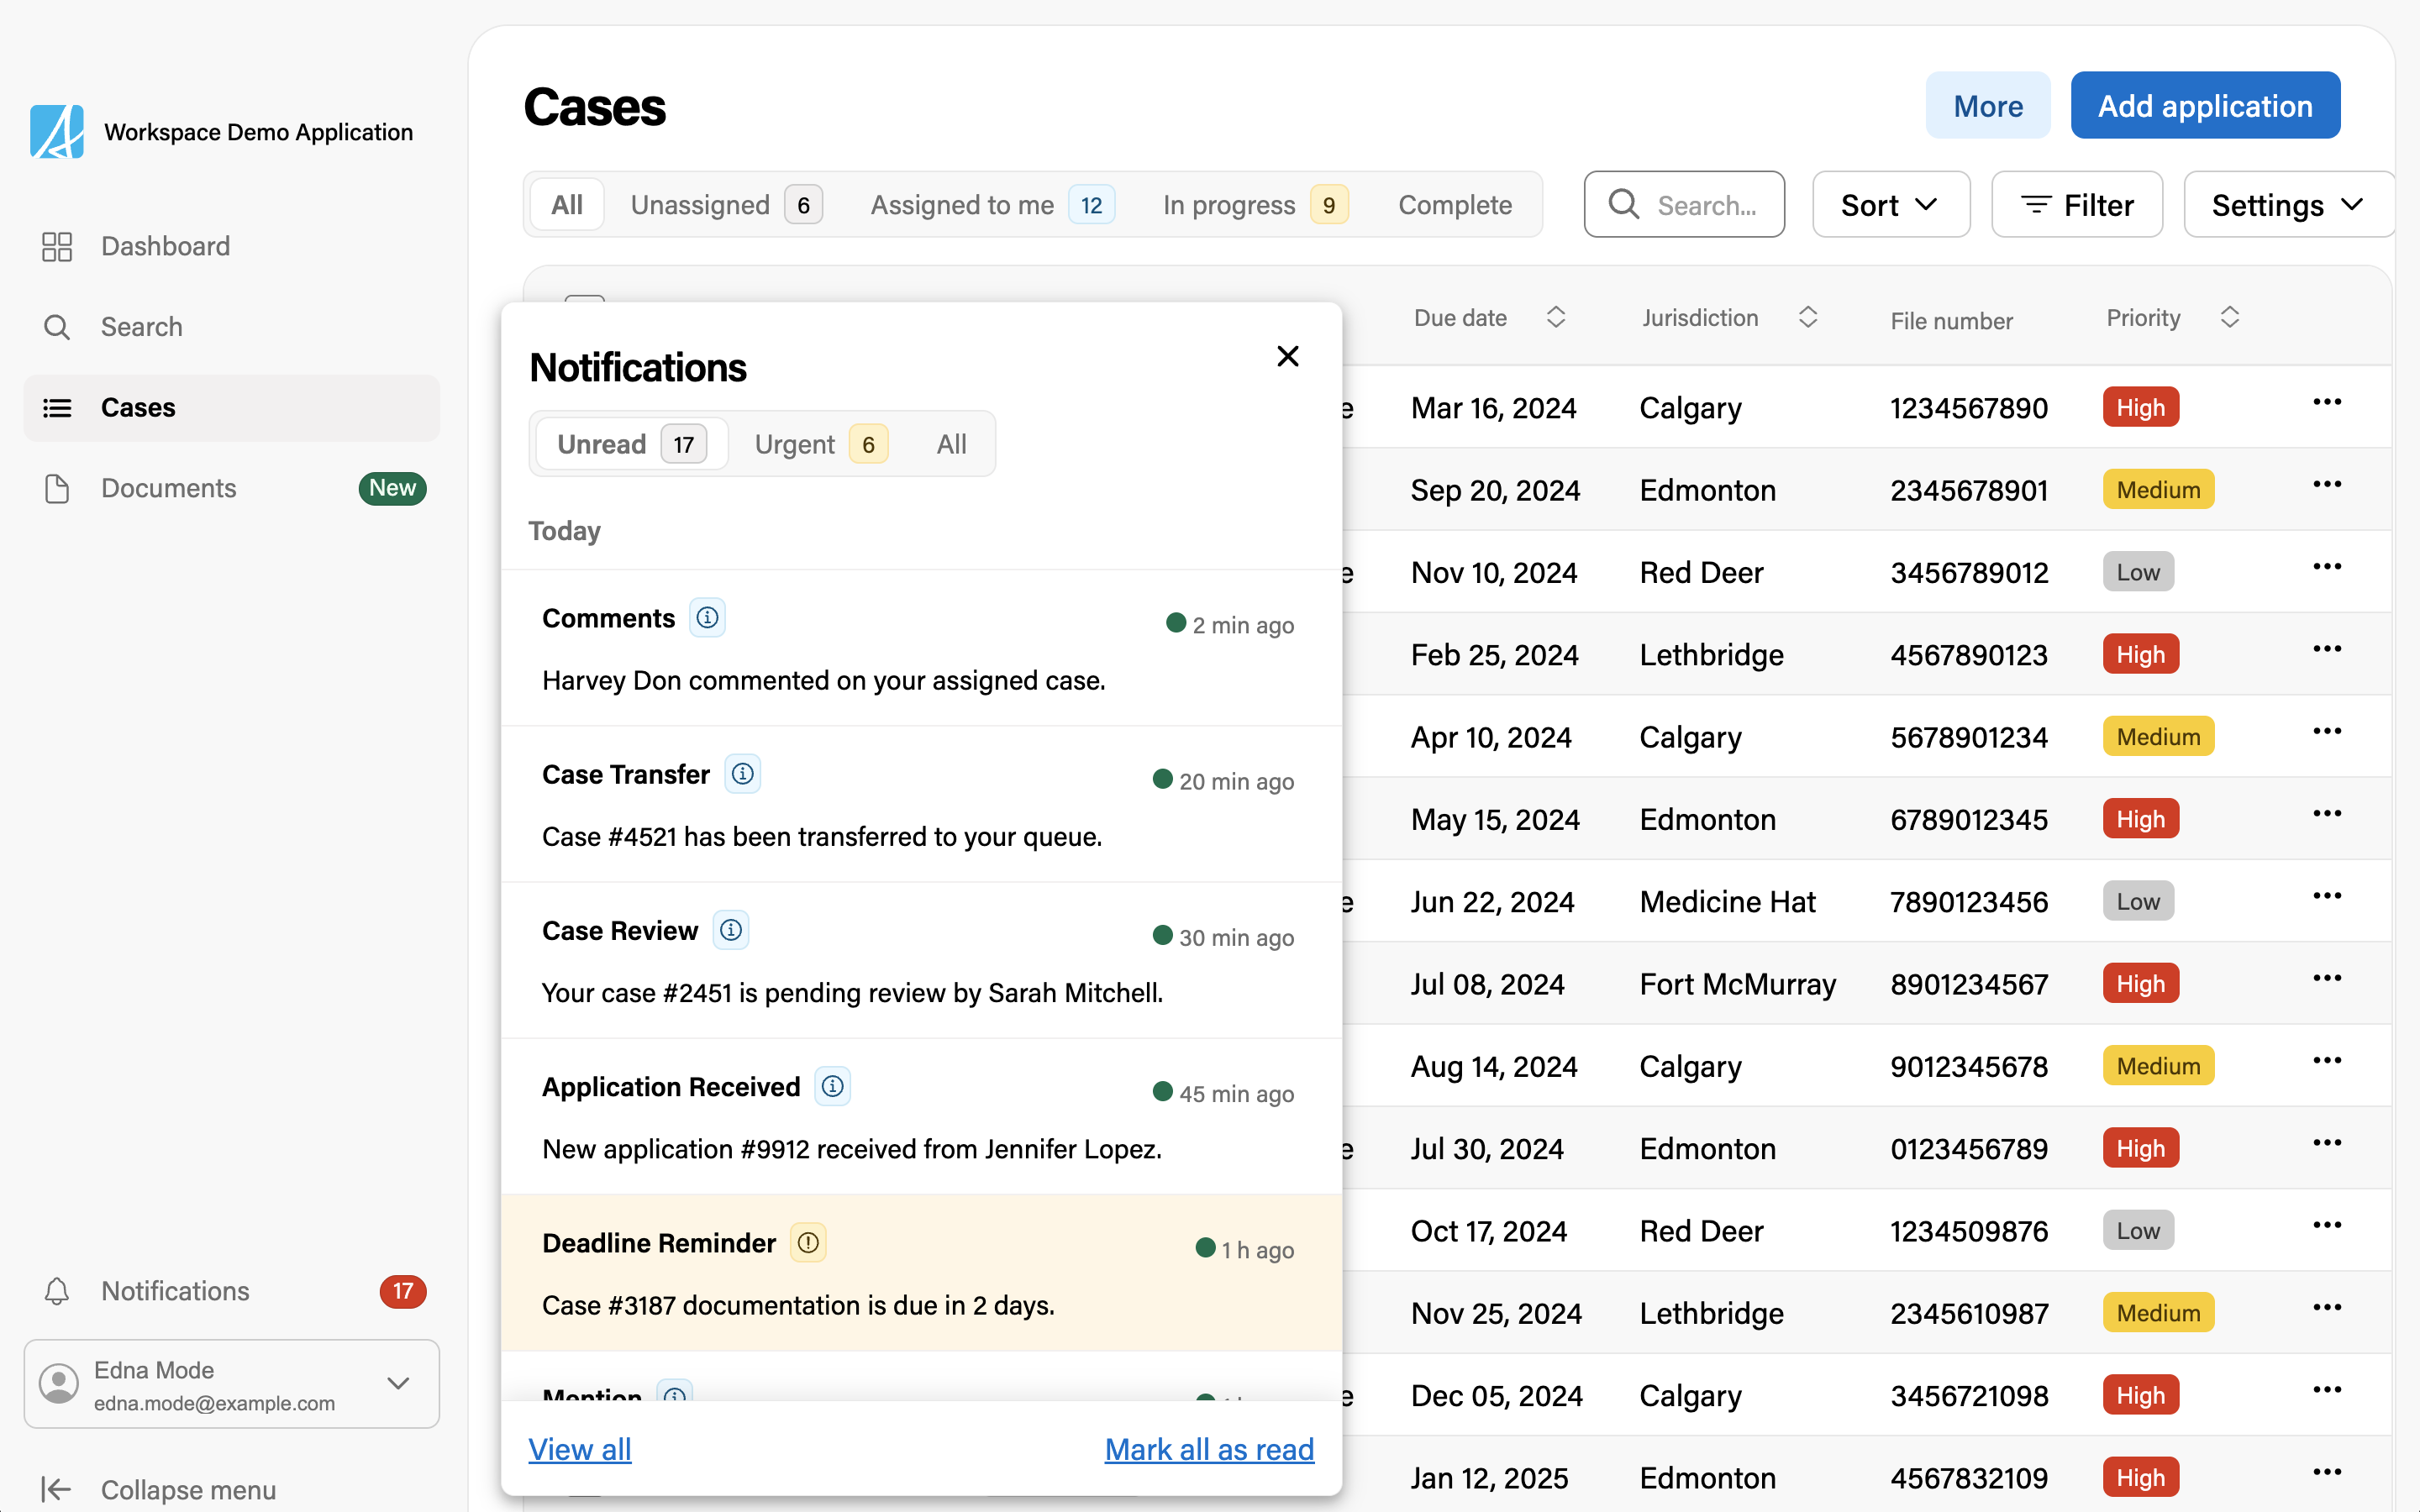Click the cases Search input field
The height and width of the screenshot is (1512, 2420).
coord(1684,205)
